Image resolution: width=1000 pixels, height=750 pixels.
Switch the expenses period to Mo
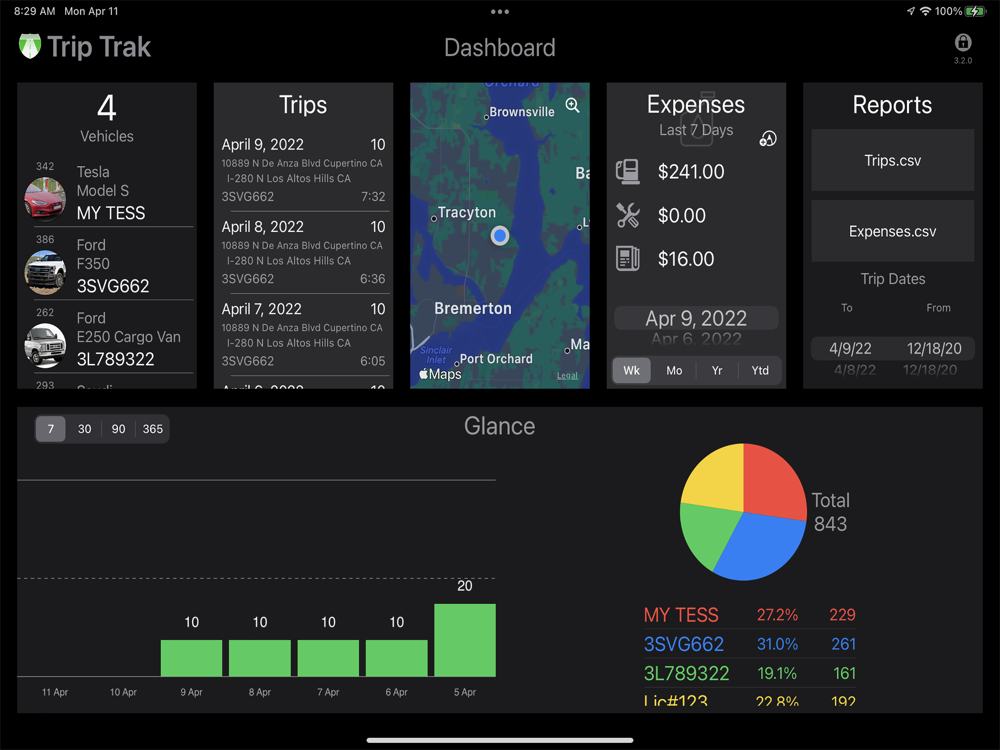pyautogui.click(x=674, y=371)
